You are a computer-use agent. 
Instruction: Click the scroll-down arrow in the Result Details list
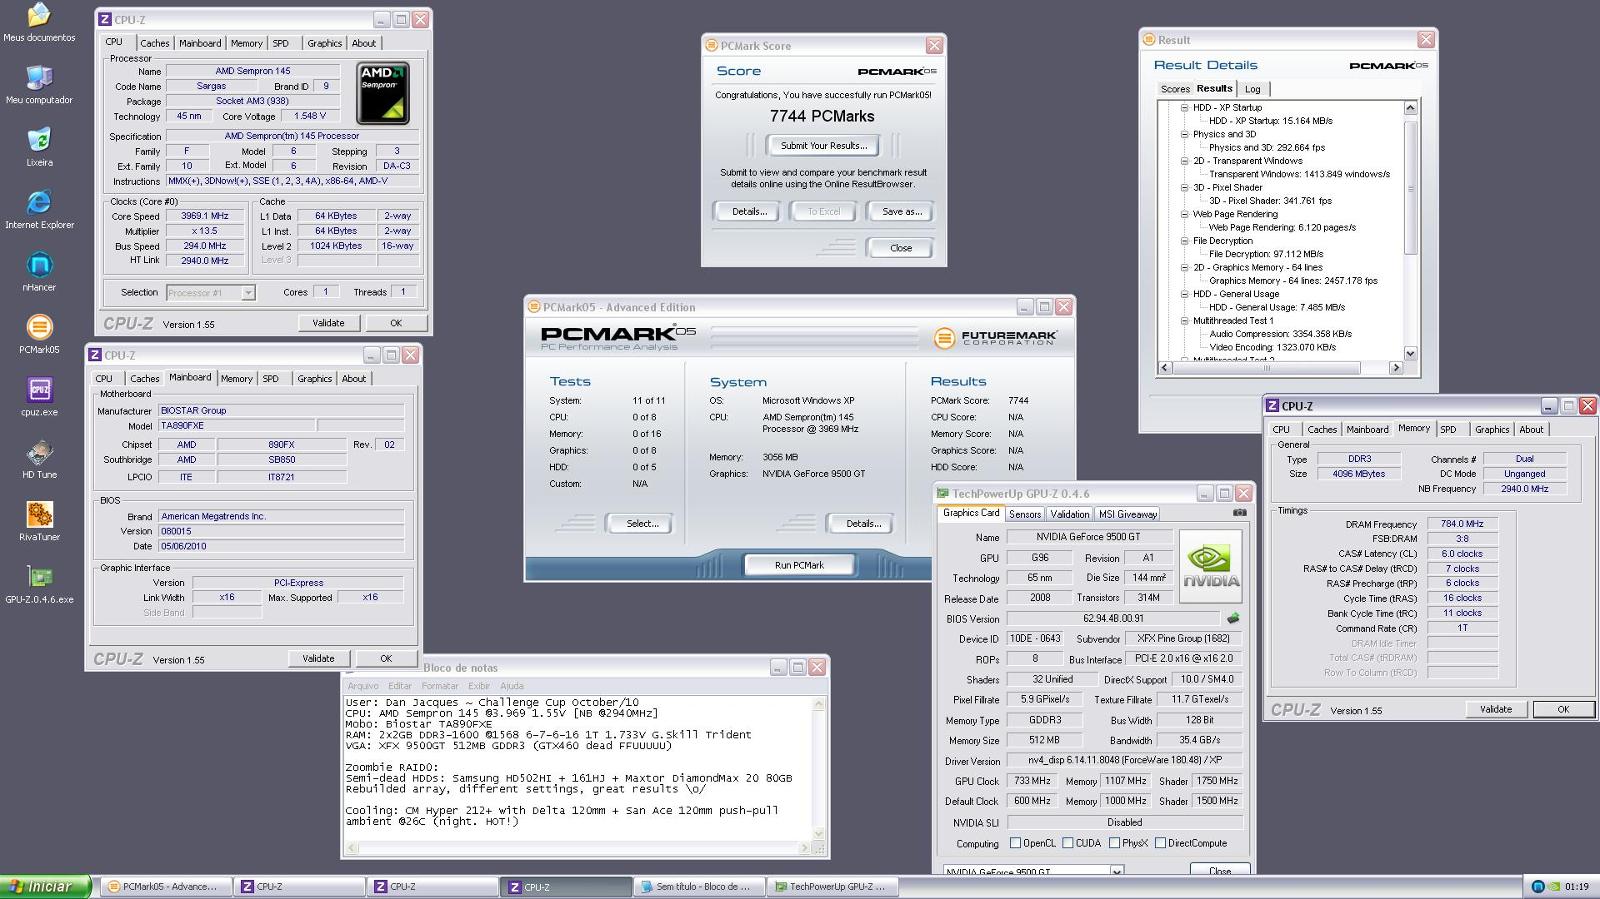(1411, 353)
